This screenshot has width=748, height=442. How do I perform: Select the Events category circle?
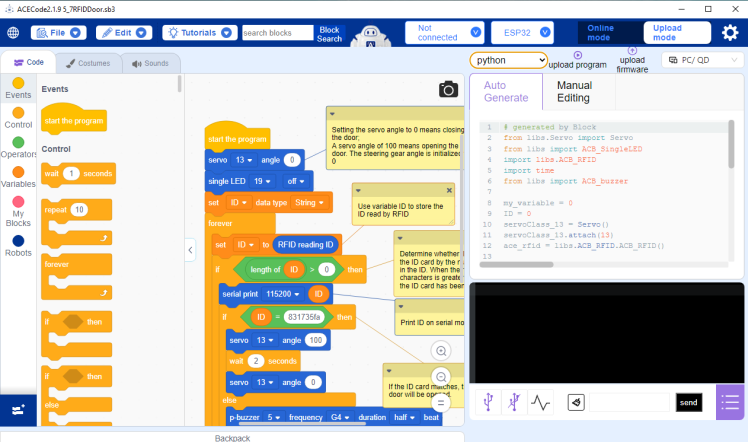tap(18, 83)
